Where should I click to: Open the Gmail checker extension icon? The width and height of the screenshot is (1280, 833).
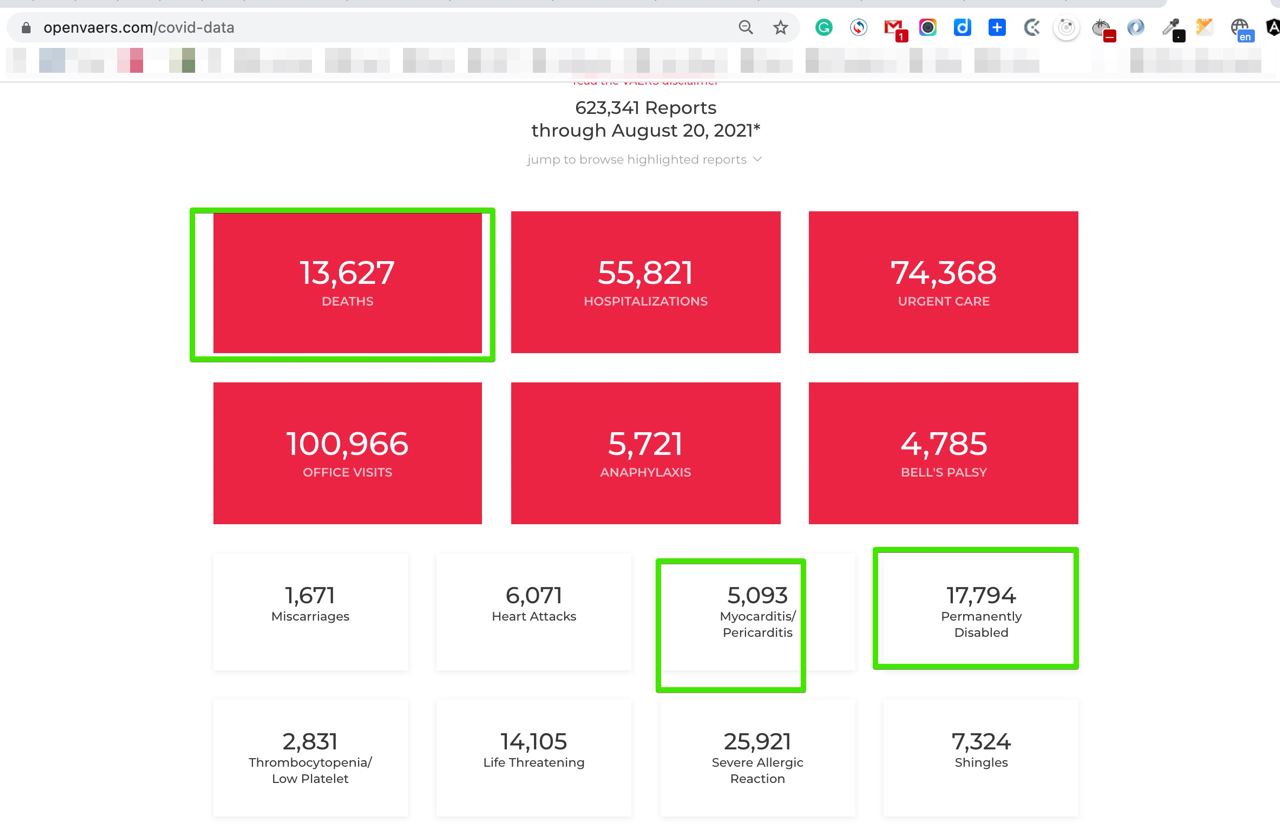click(x=894, y=29)
